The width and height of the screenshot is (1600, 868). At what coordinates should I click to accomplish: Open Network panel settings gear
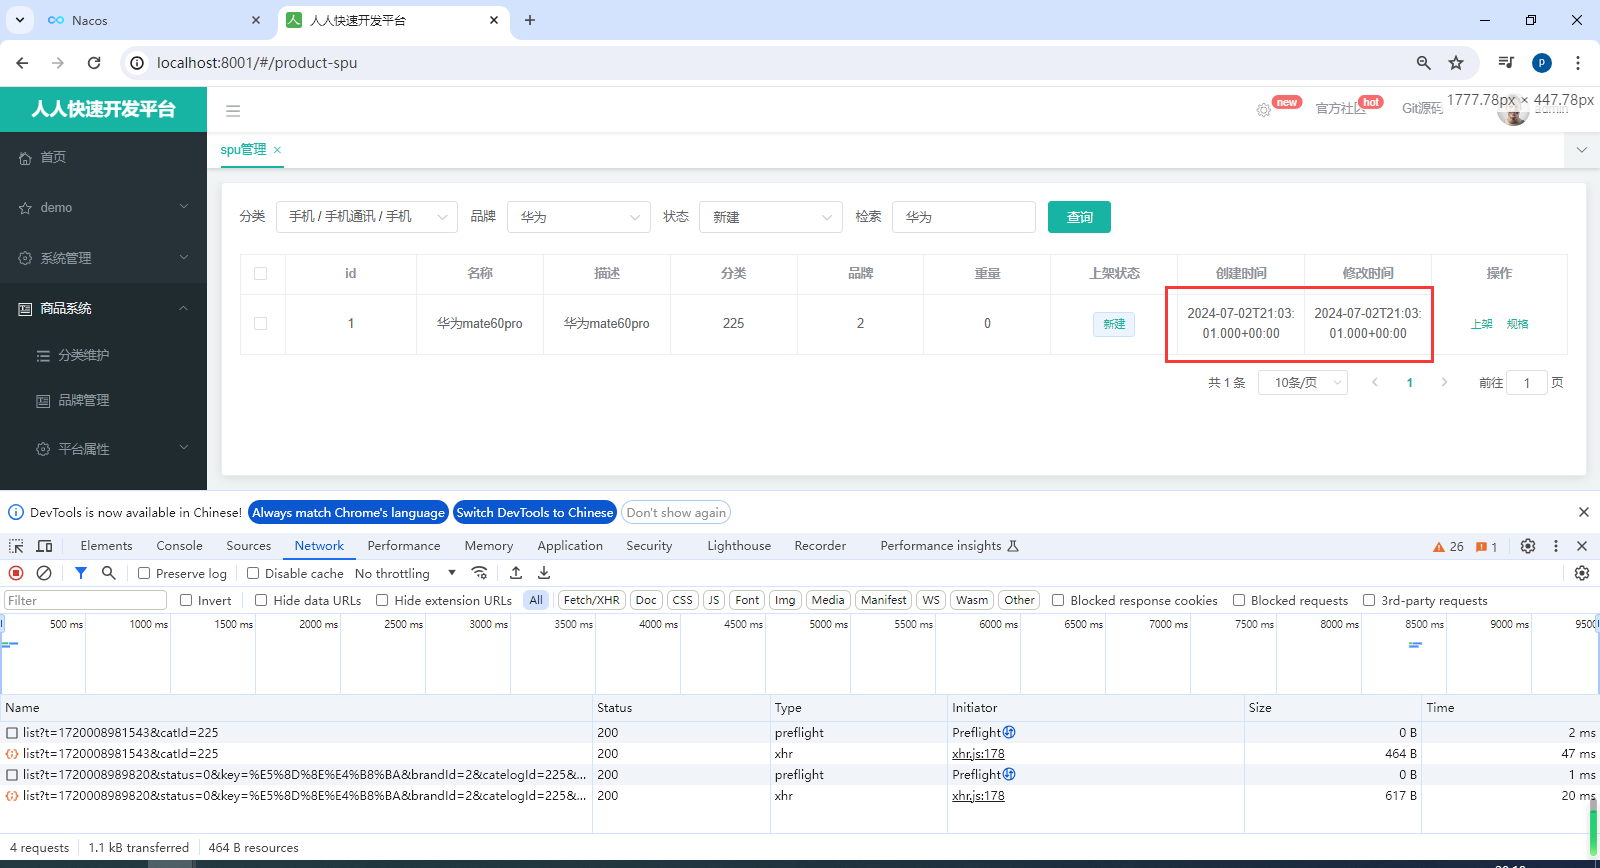tap(1582, 573)
